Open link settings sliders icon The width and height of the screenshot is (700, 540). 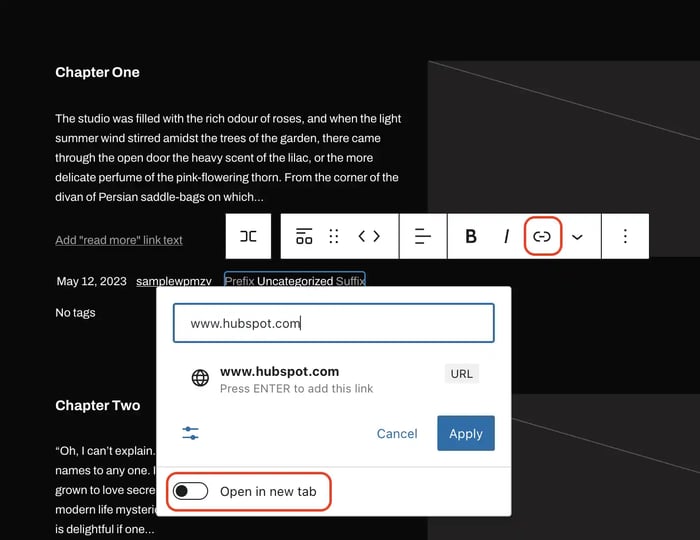click(x=191, y=433)
